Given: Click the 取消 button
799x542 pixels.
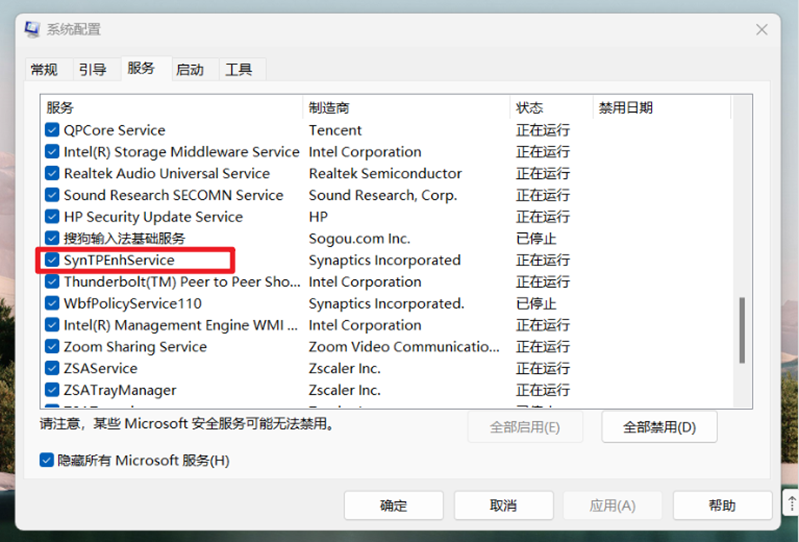Looking at the screenshot, I should [x=503, y=506].
